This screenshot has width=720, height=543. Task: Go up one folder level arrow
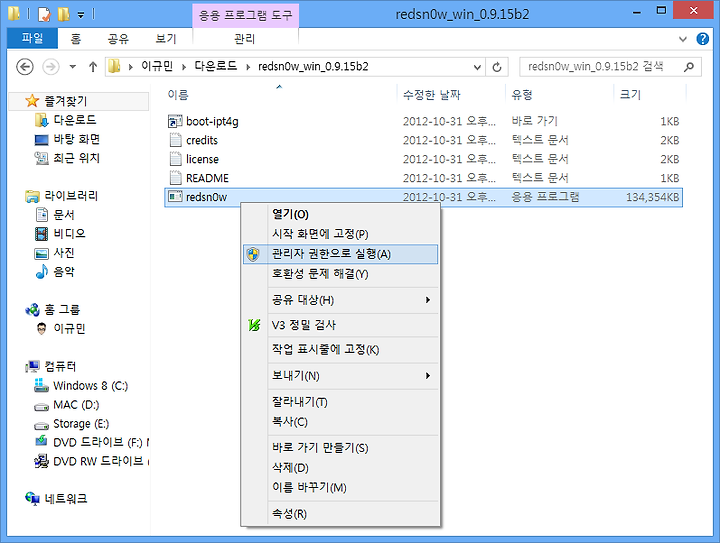(93, 67)
